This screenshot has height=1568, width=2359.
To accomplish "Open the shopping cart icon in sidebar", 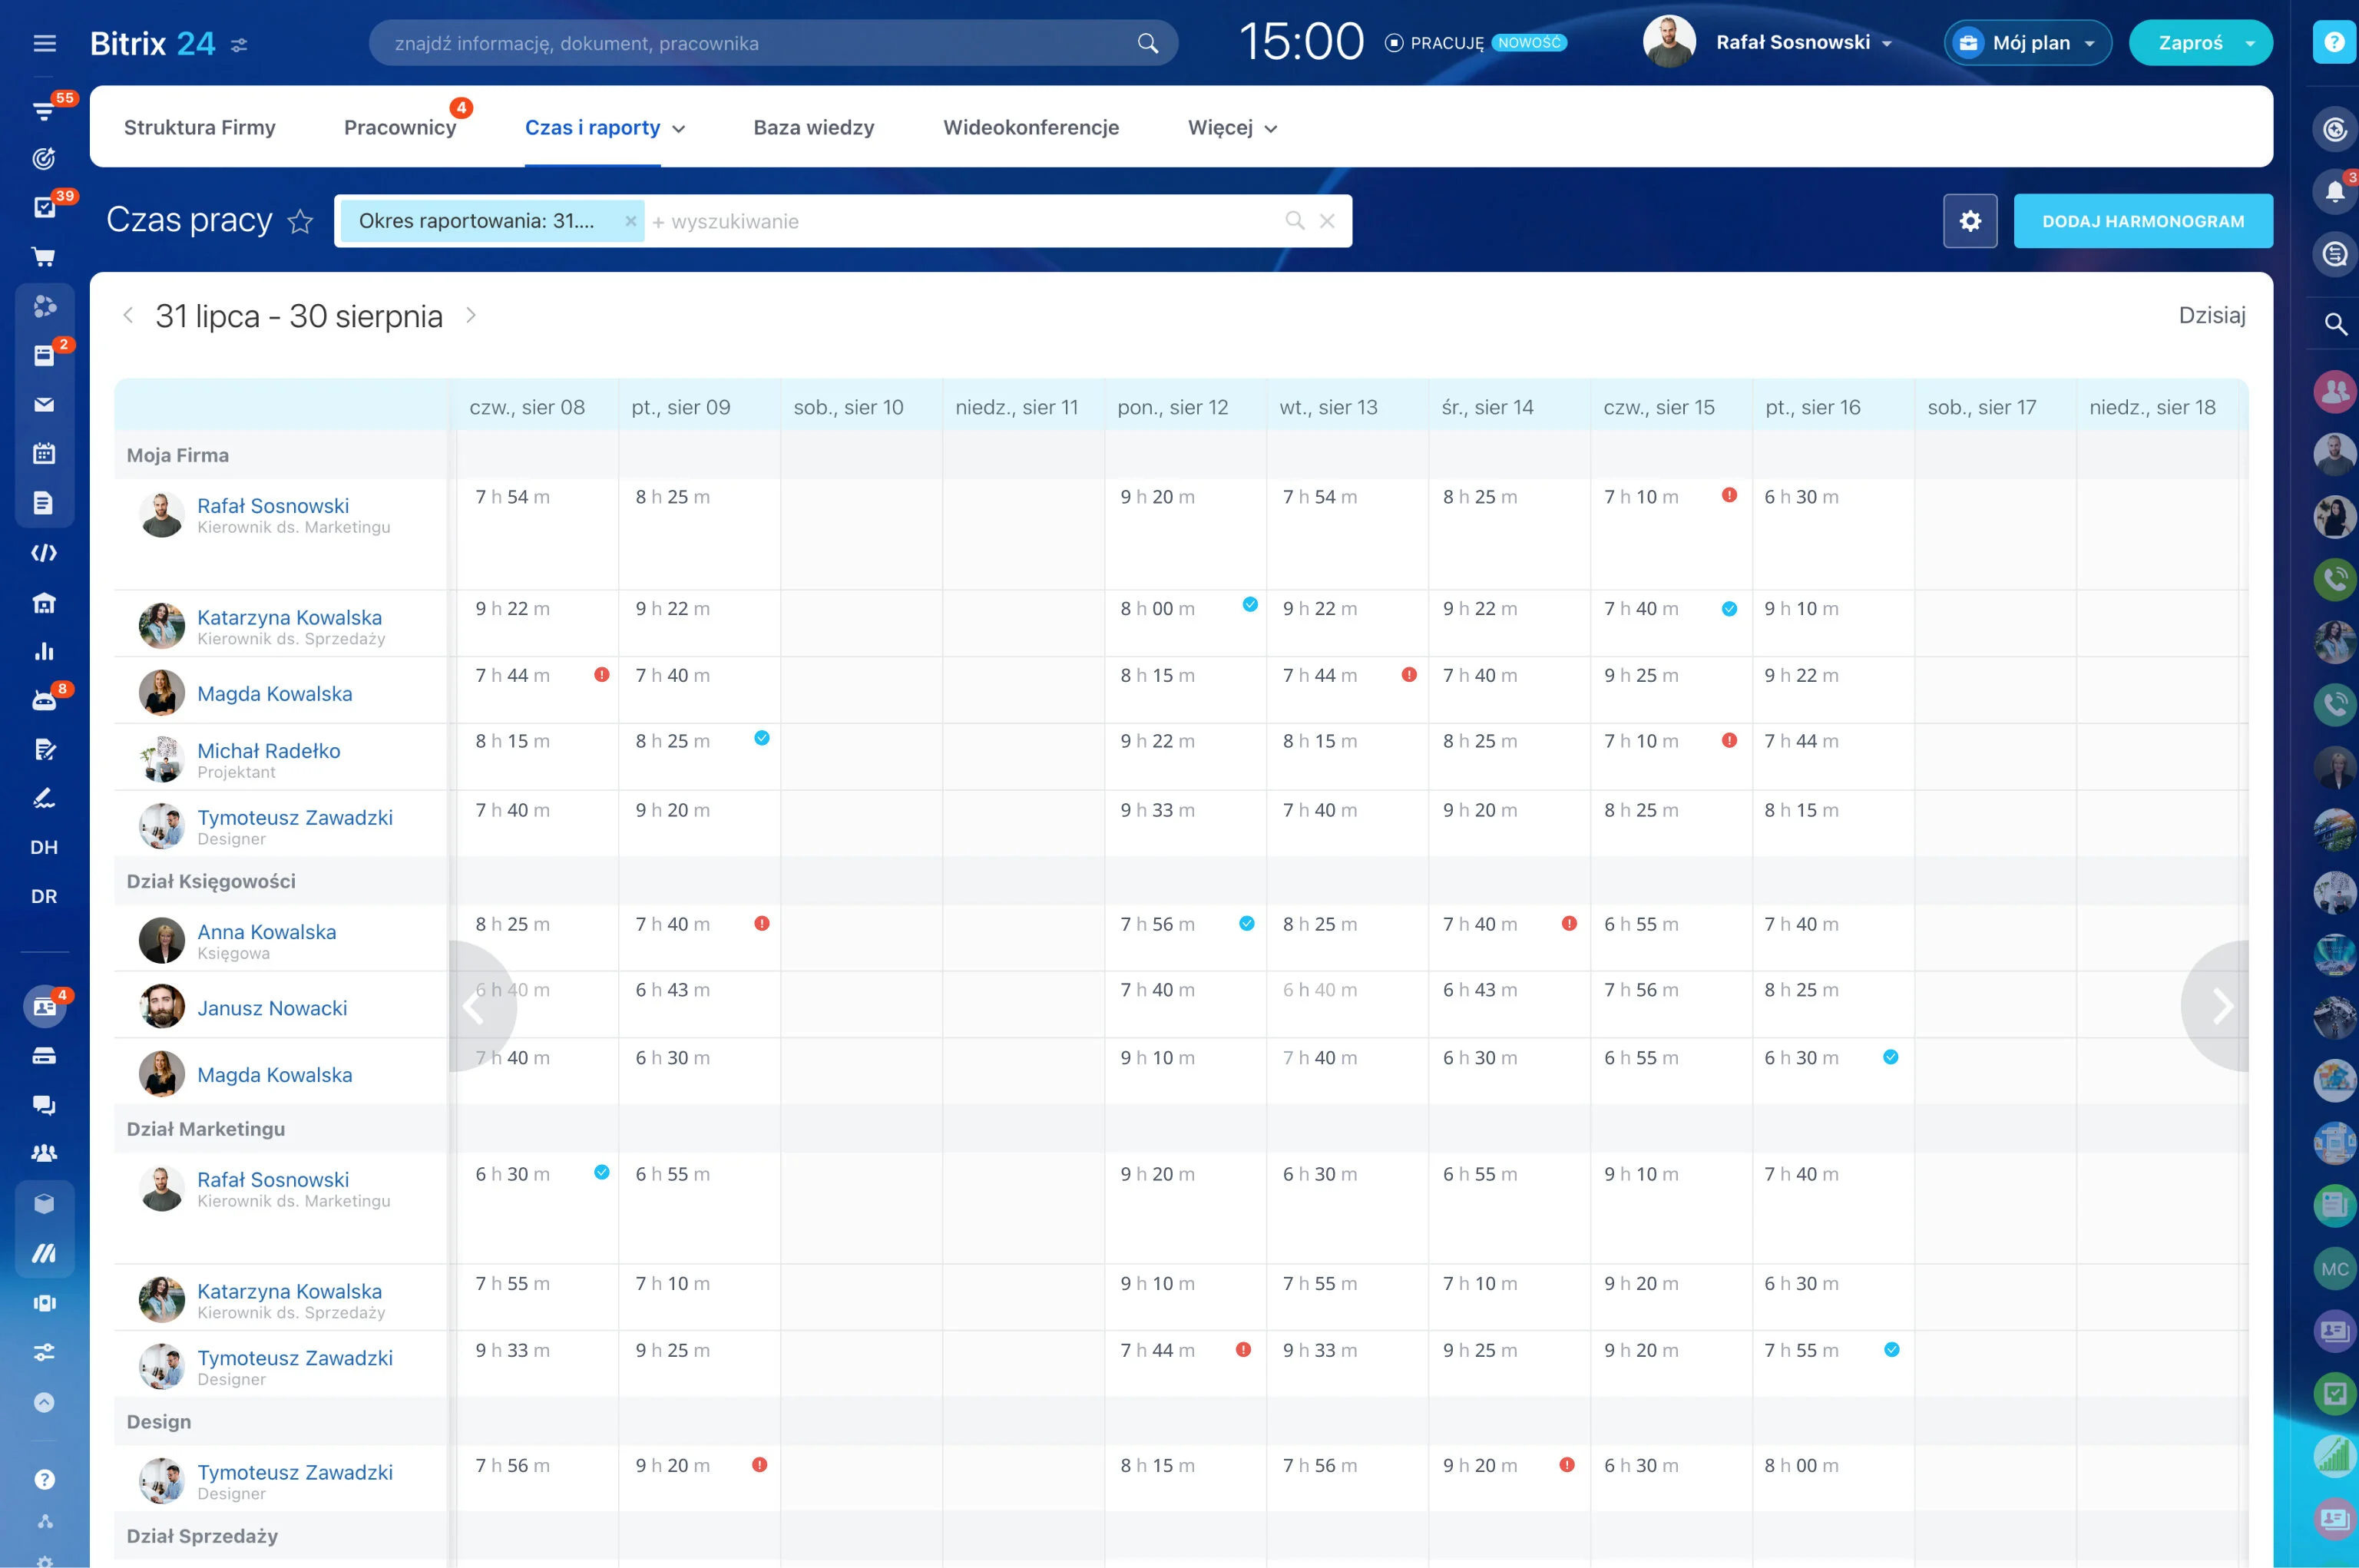I will (x=44, y=257).
